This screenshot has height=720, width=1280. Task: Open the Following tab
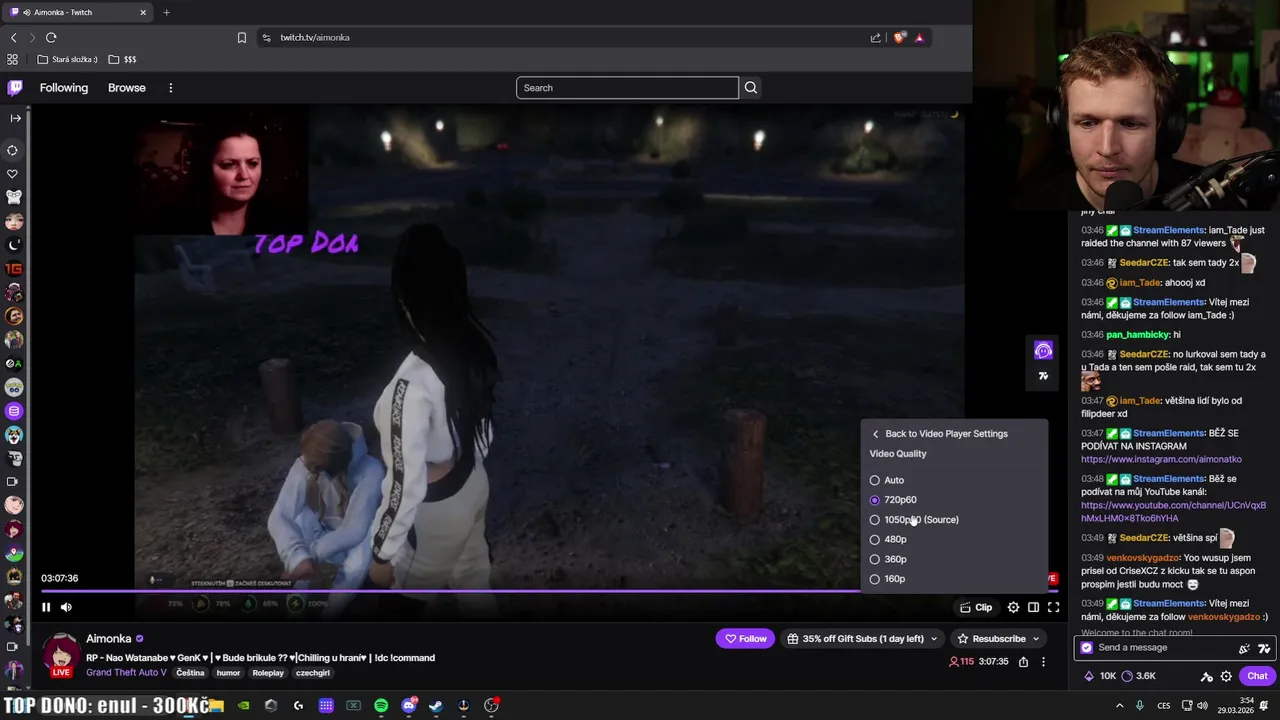point(64,88)
